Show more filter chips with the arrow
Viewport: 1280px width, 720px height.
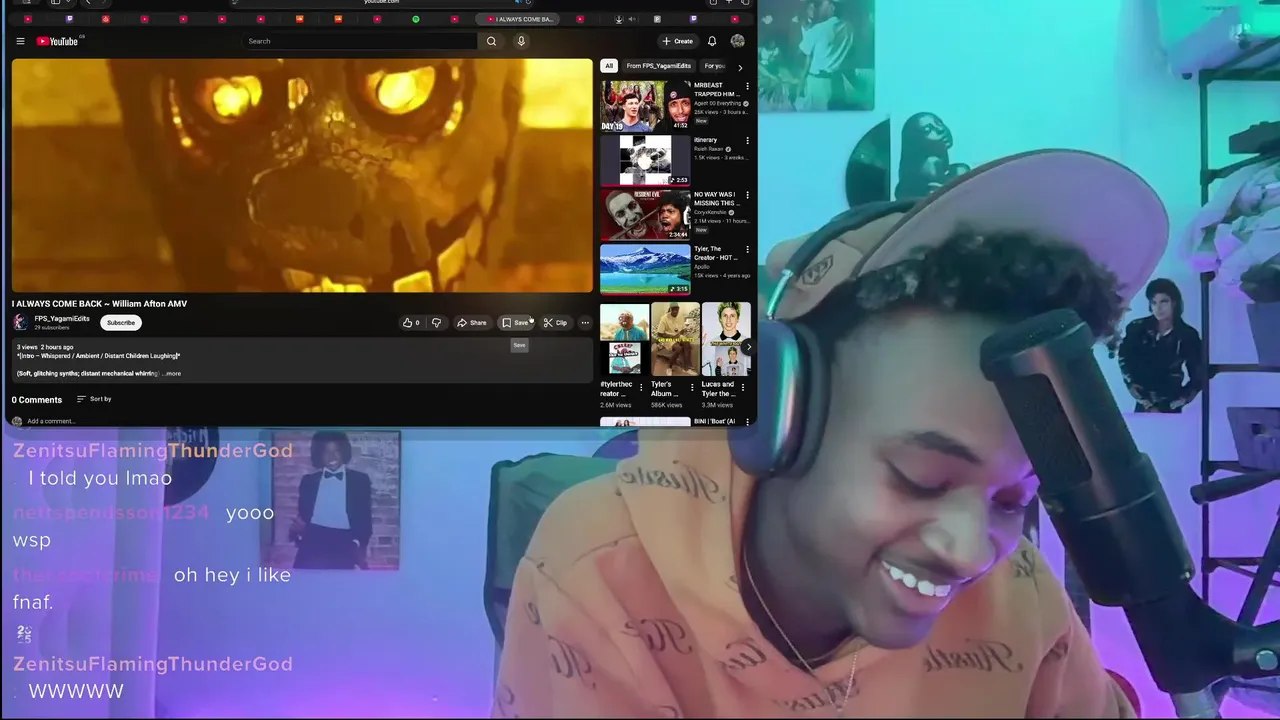[x=740, y=67]
